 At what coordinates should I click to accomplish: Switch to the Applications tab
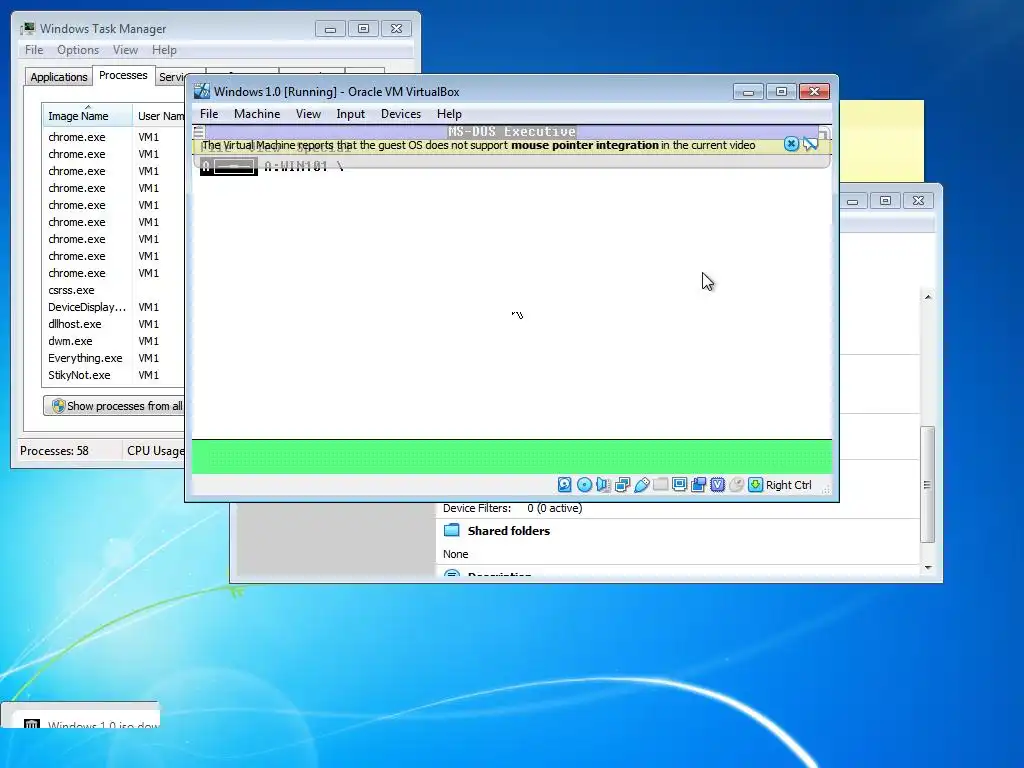[x=59, y=77]
